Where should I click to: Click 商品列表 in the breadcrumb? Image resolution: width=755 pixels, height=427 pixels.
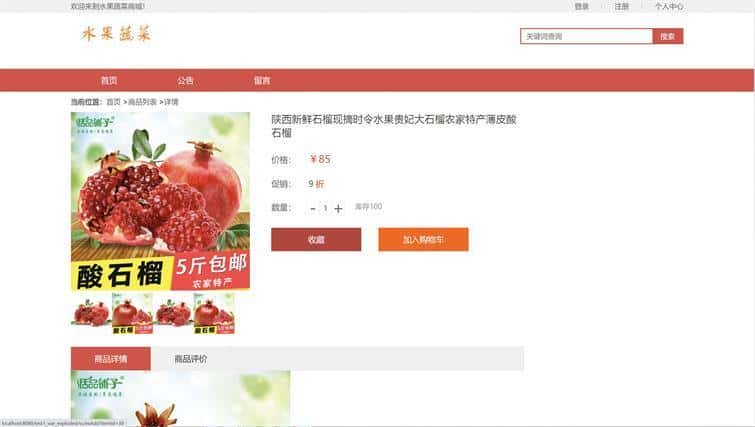pos(143,102)
